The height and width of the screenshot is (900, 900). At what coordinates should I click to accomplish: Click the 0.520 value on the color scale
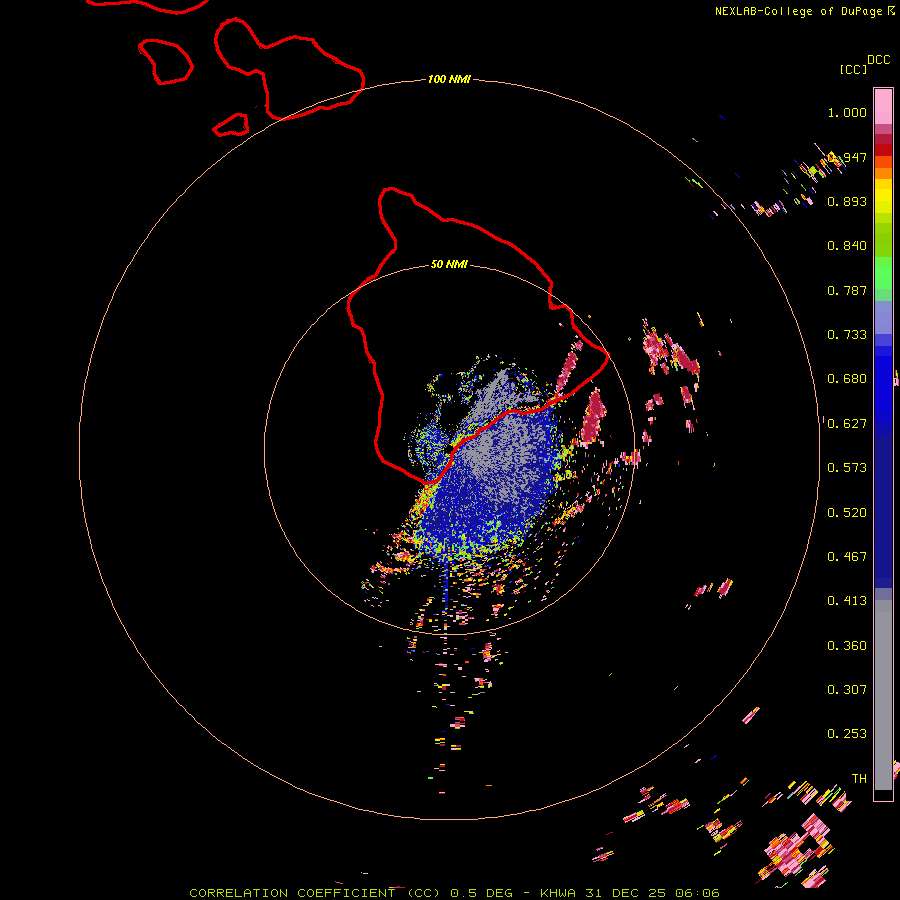tap(847, 513)
